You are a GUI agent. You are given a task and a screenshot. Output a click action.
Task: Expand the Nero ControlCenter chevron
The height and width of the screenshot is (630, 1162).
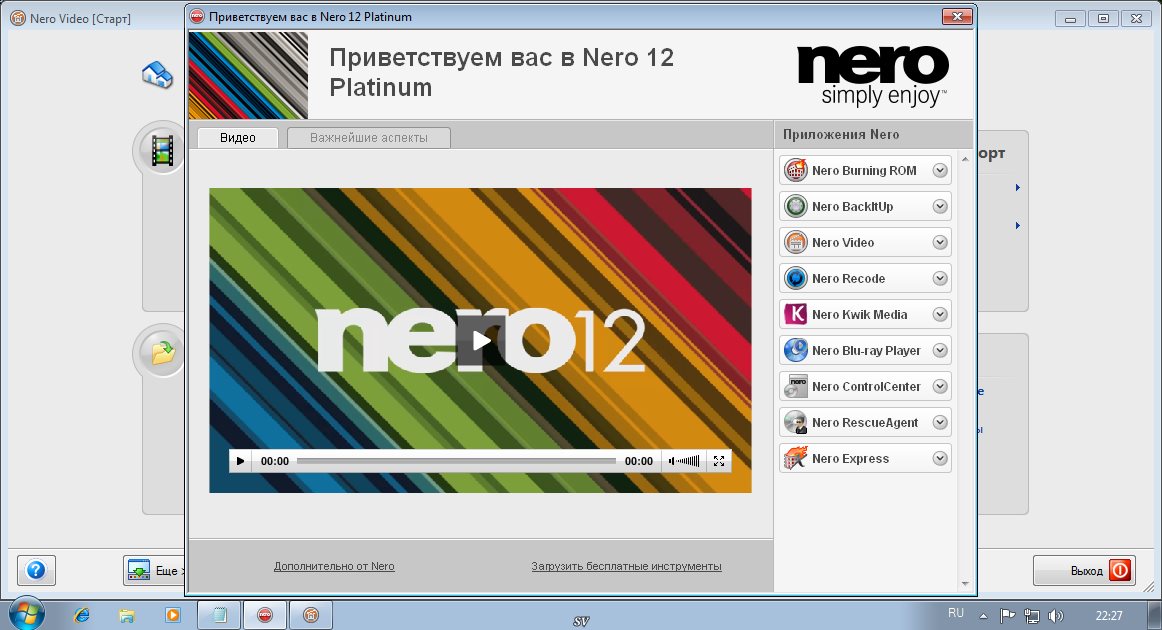coord(940,386)
